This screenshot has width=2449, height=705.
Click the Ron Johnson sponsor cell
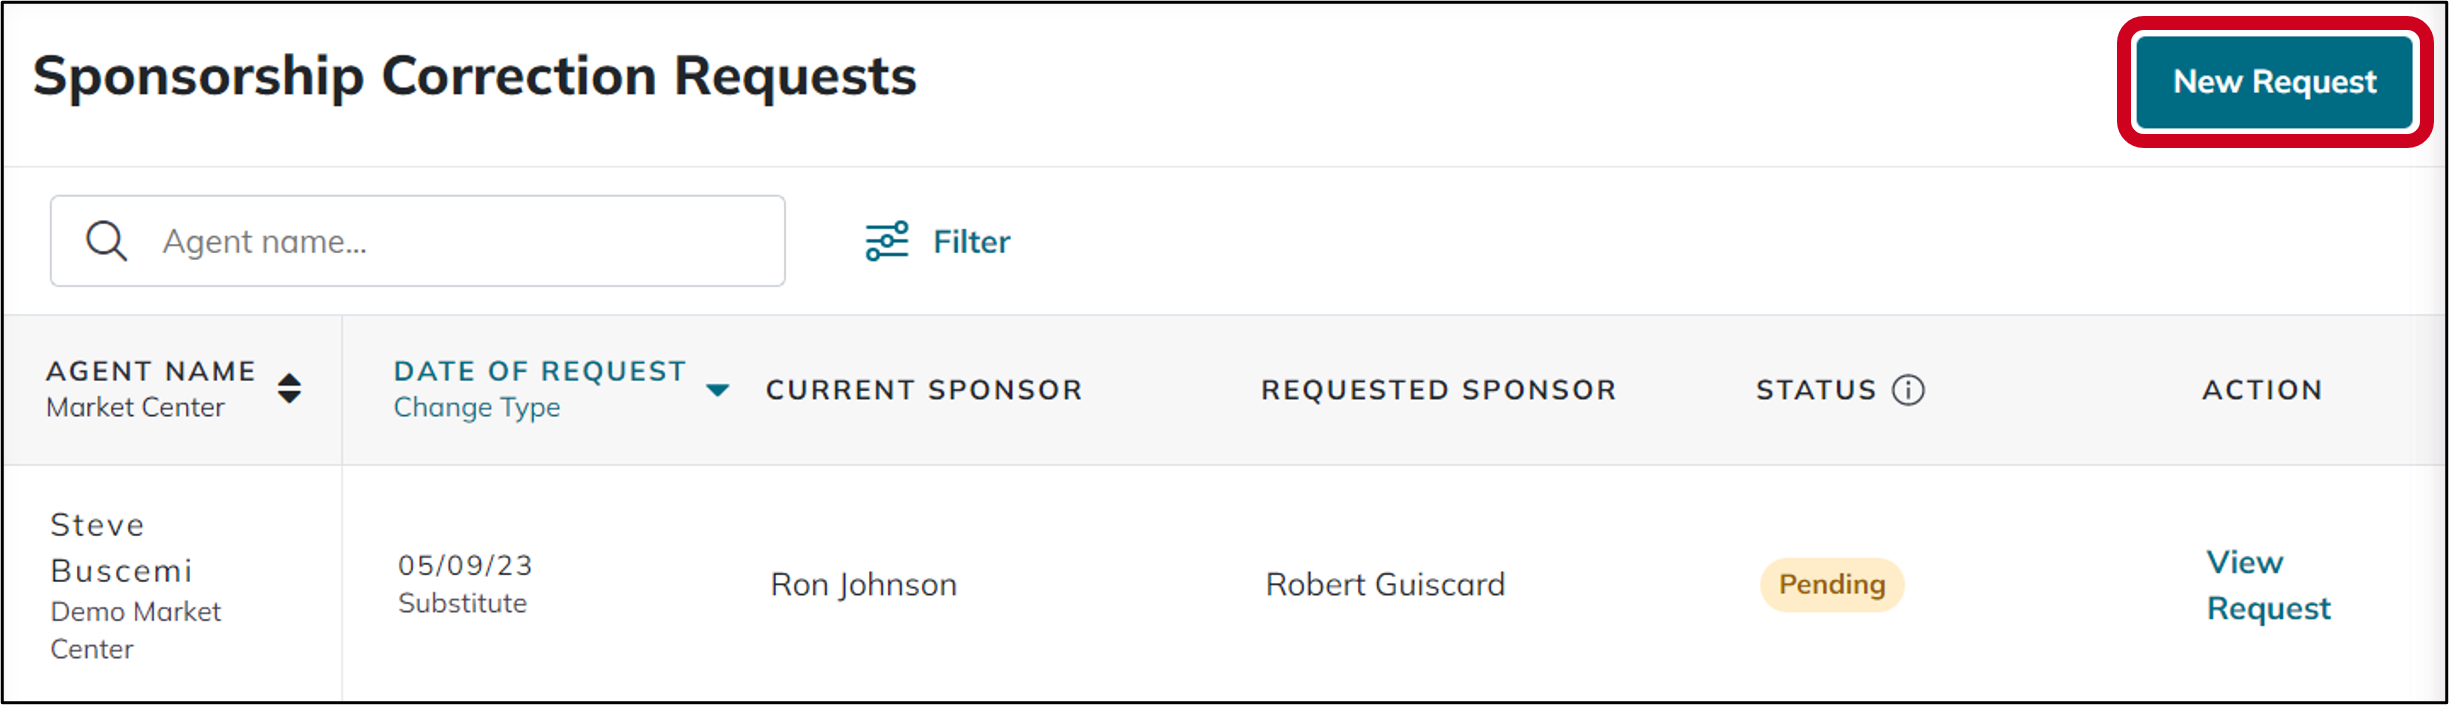[x=862, y=584]
